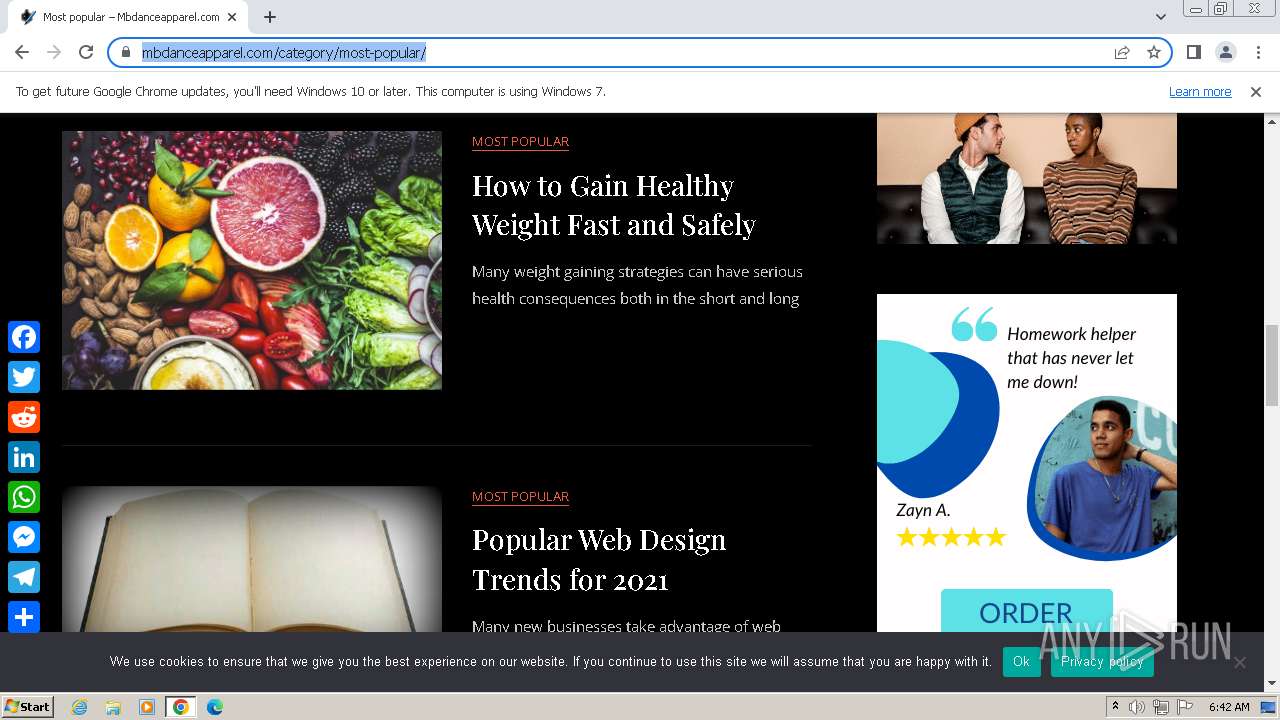The image size is (1280, 720).
Task: Open Popular Web Design Trends for 2021
Action: click(599, 560)
